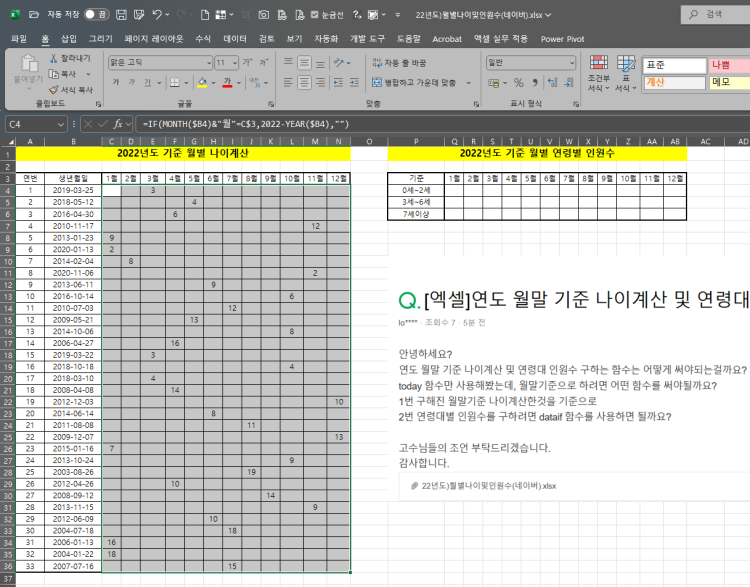Screen dimensions: 750x587
Task: Click the search (검색) box
Action: click(x=716, y=14)
